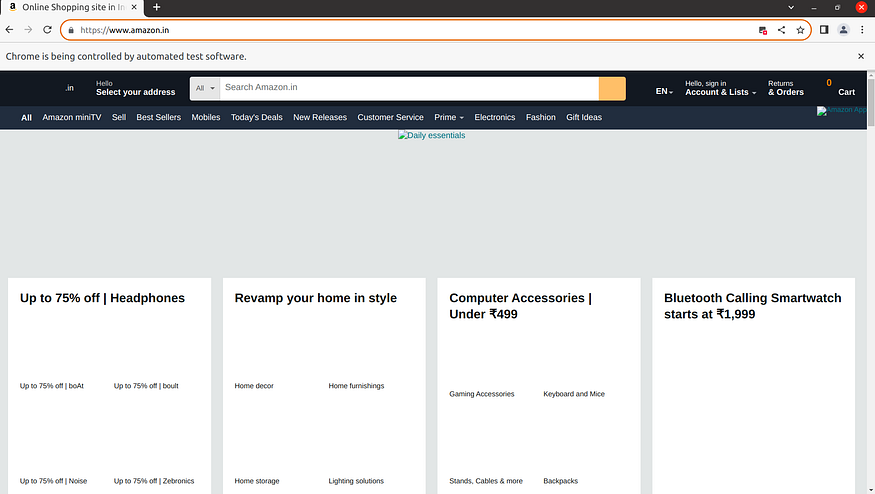Open Today's Deals
This screenshot has height=494, width=875.
pos(257,117)
